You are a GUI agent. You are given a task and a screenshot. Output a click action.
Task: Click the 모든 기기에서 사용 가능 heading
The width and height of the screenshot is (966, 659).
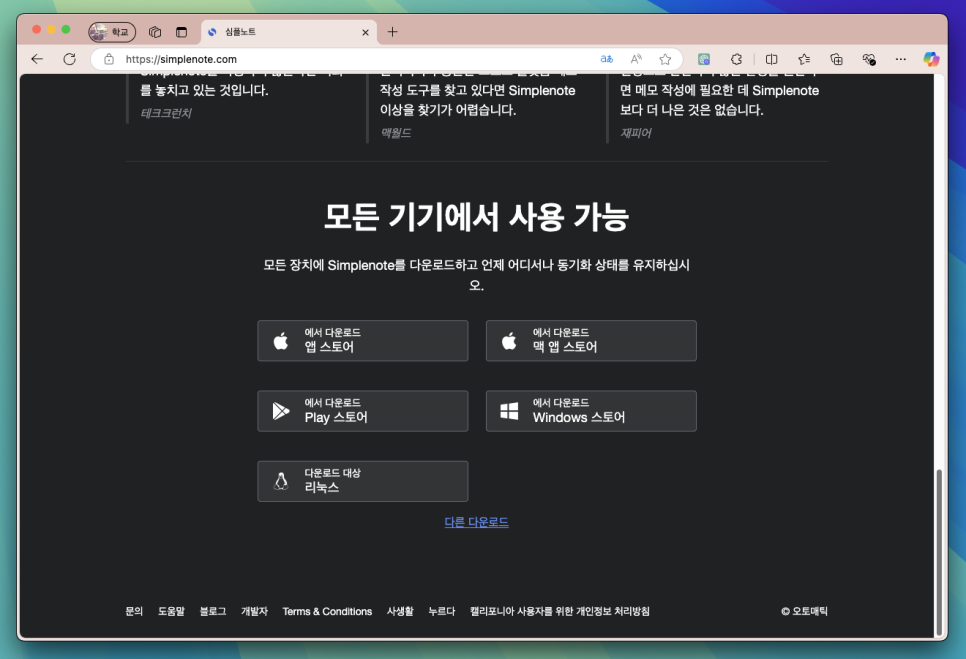[477, 217]
